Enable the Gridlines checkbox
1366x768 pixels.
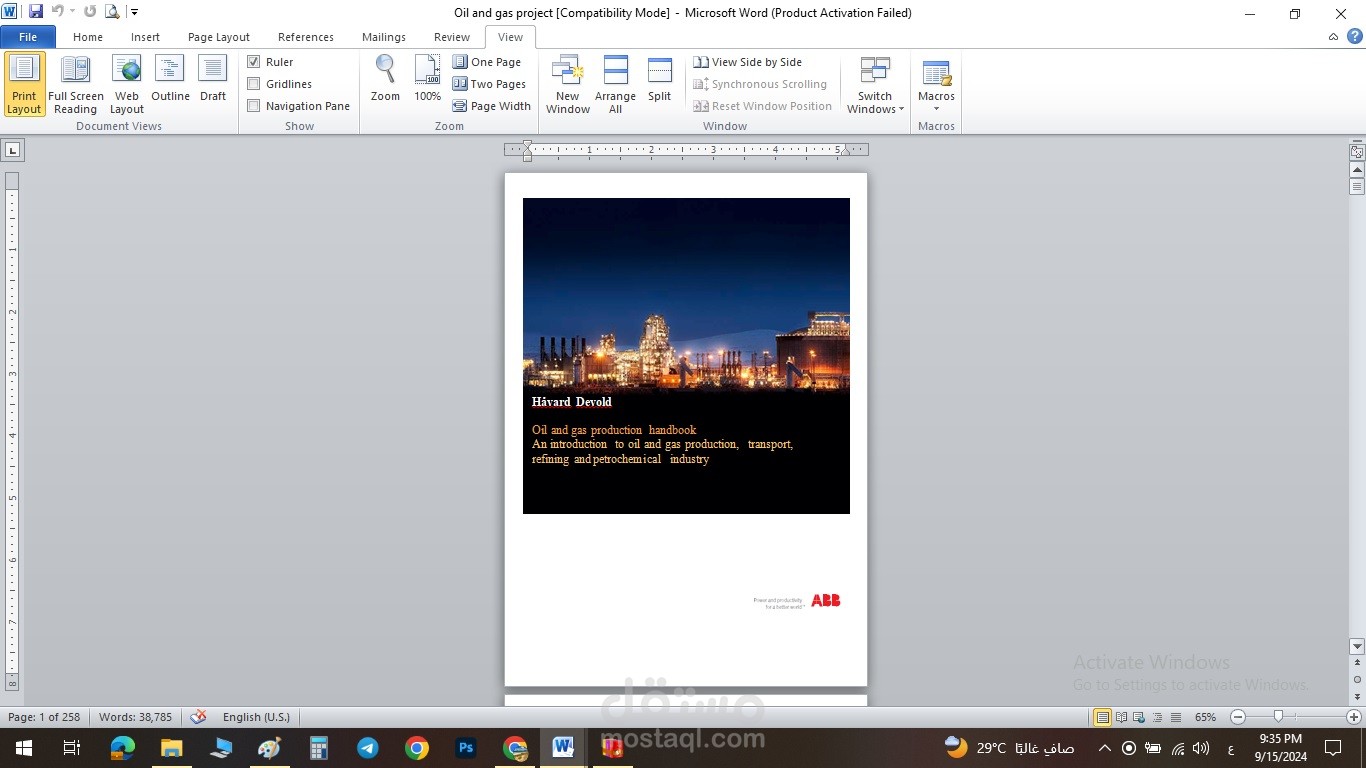pos(254,84)
